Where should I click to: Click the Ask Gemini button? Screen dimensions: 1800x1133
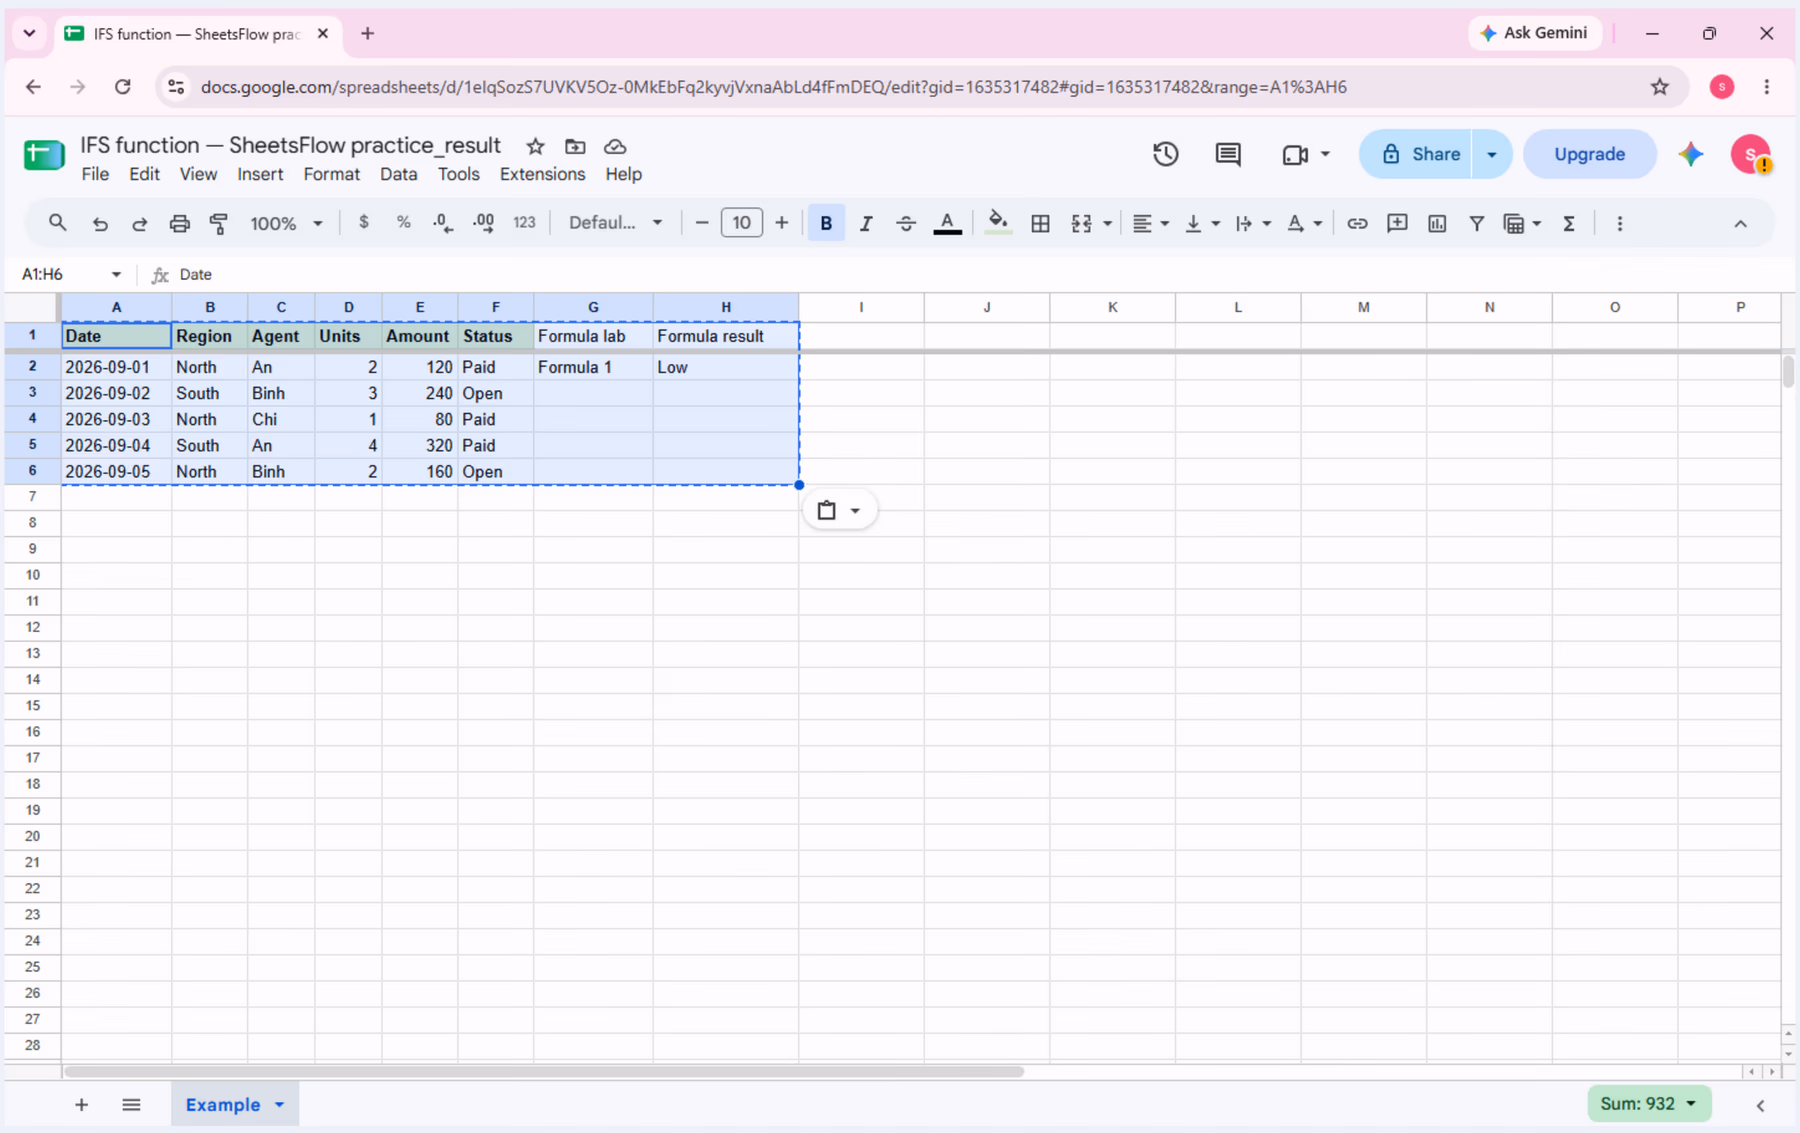click(x=1534, y=33)
